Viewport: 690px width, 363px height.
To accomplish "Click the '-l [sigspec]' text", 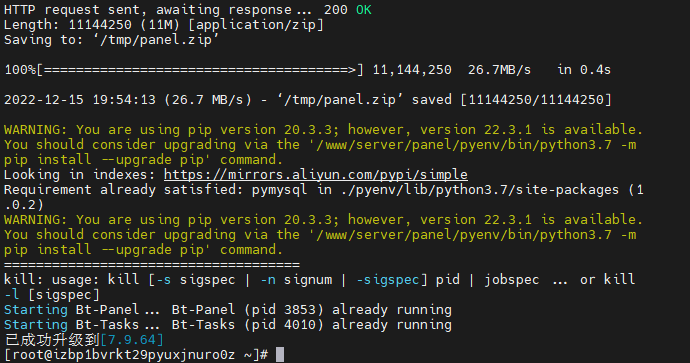I will [x=52, y=295].
